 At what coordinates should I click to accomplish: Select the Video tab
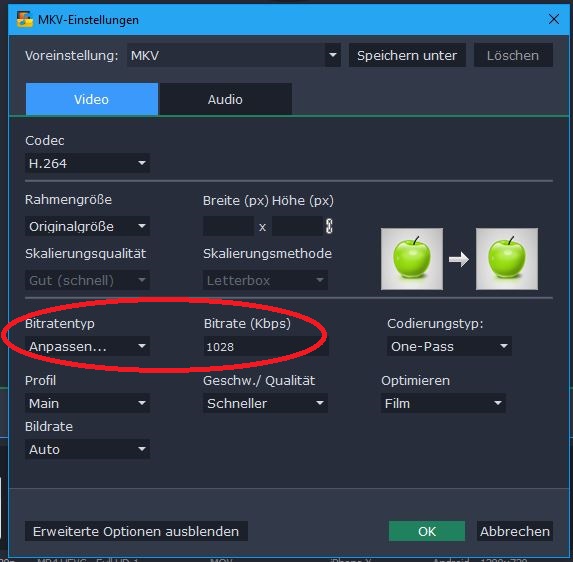92,99
